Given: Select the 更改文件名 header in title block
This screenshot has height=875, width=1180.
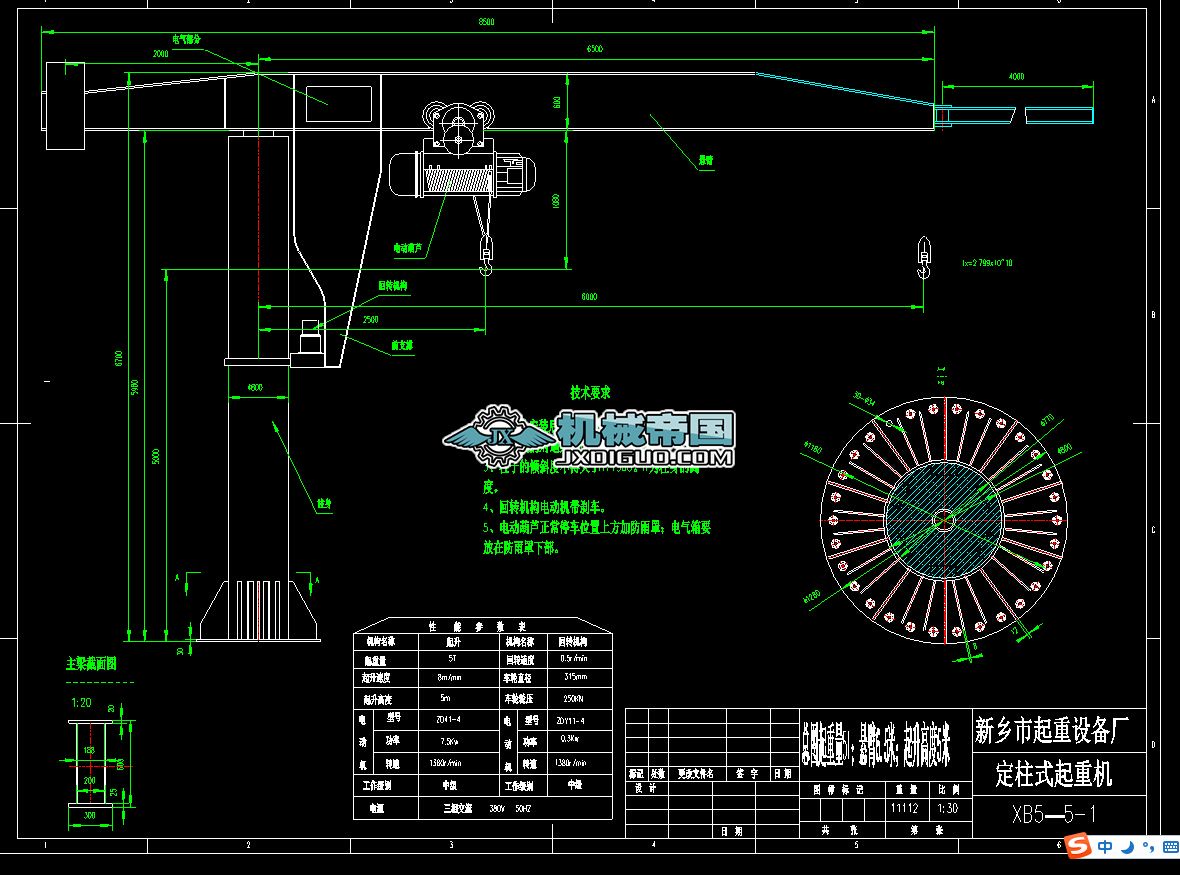Looking at the screenshot, I should click(x=696, y=773).
